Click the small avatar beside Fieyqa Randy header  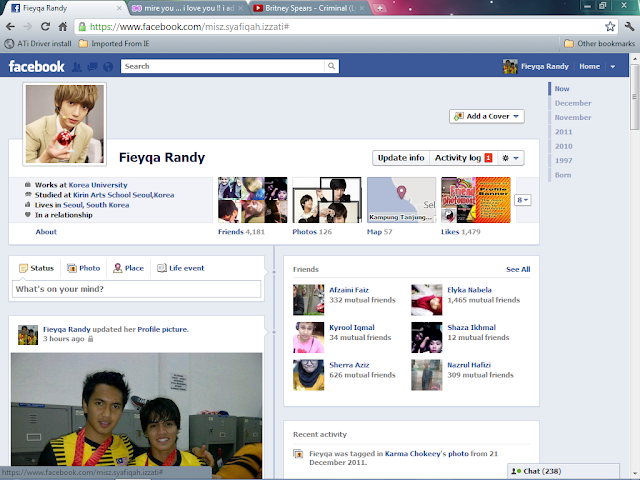(x=510, y=67)
